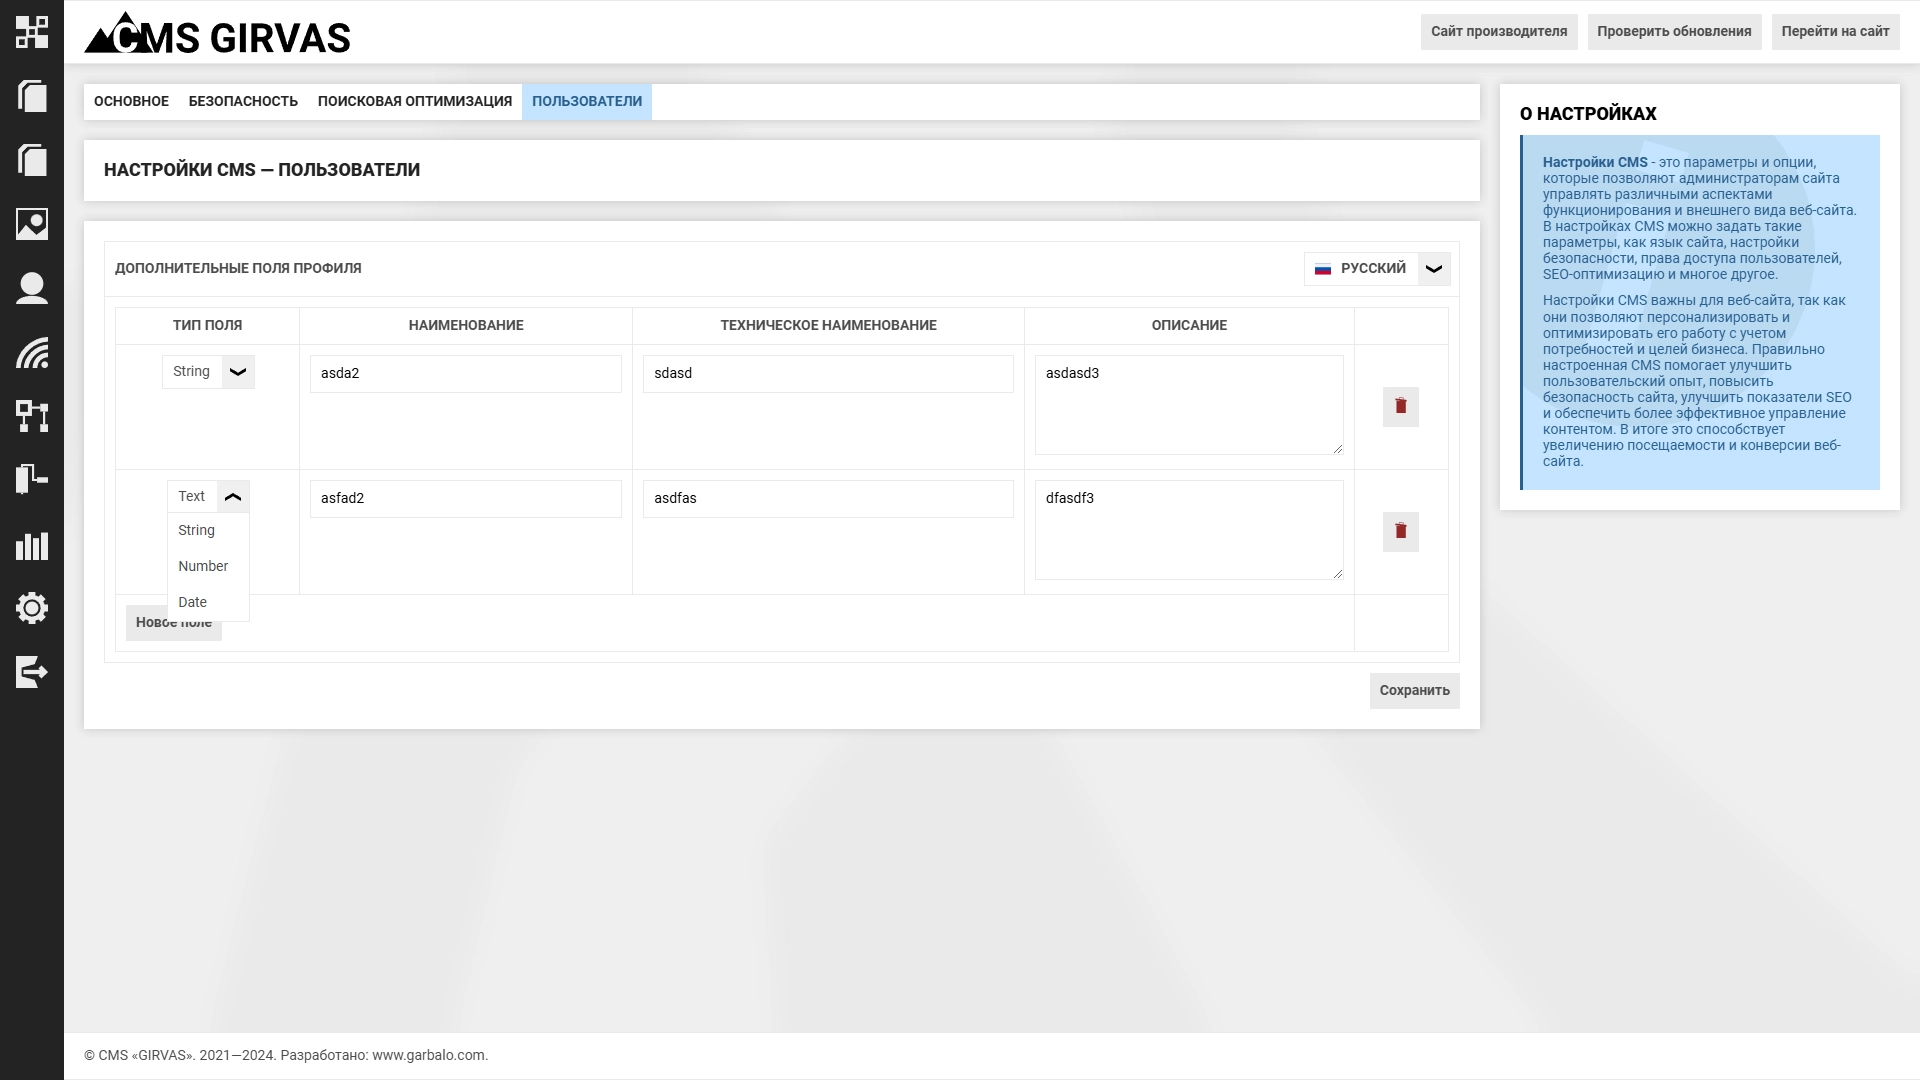Open the users sidebar icon
Image resolution: width=1920 pixels, height=1080 pixels.
point(32,288)
